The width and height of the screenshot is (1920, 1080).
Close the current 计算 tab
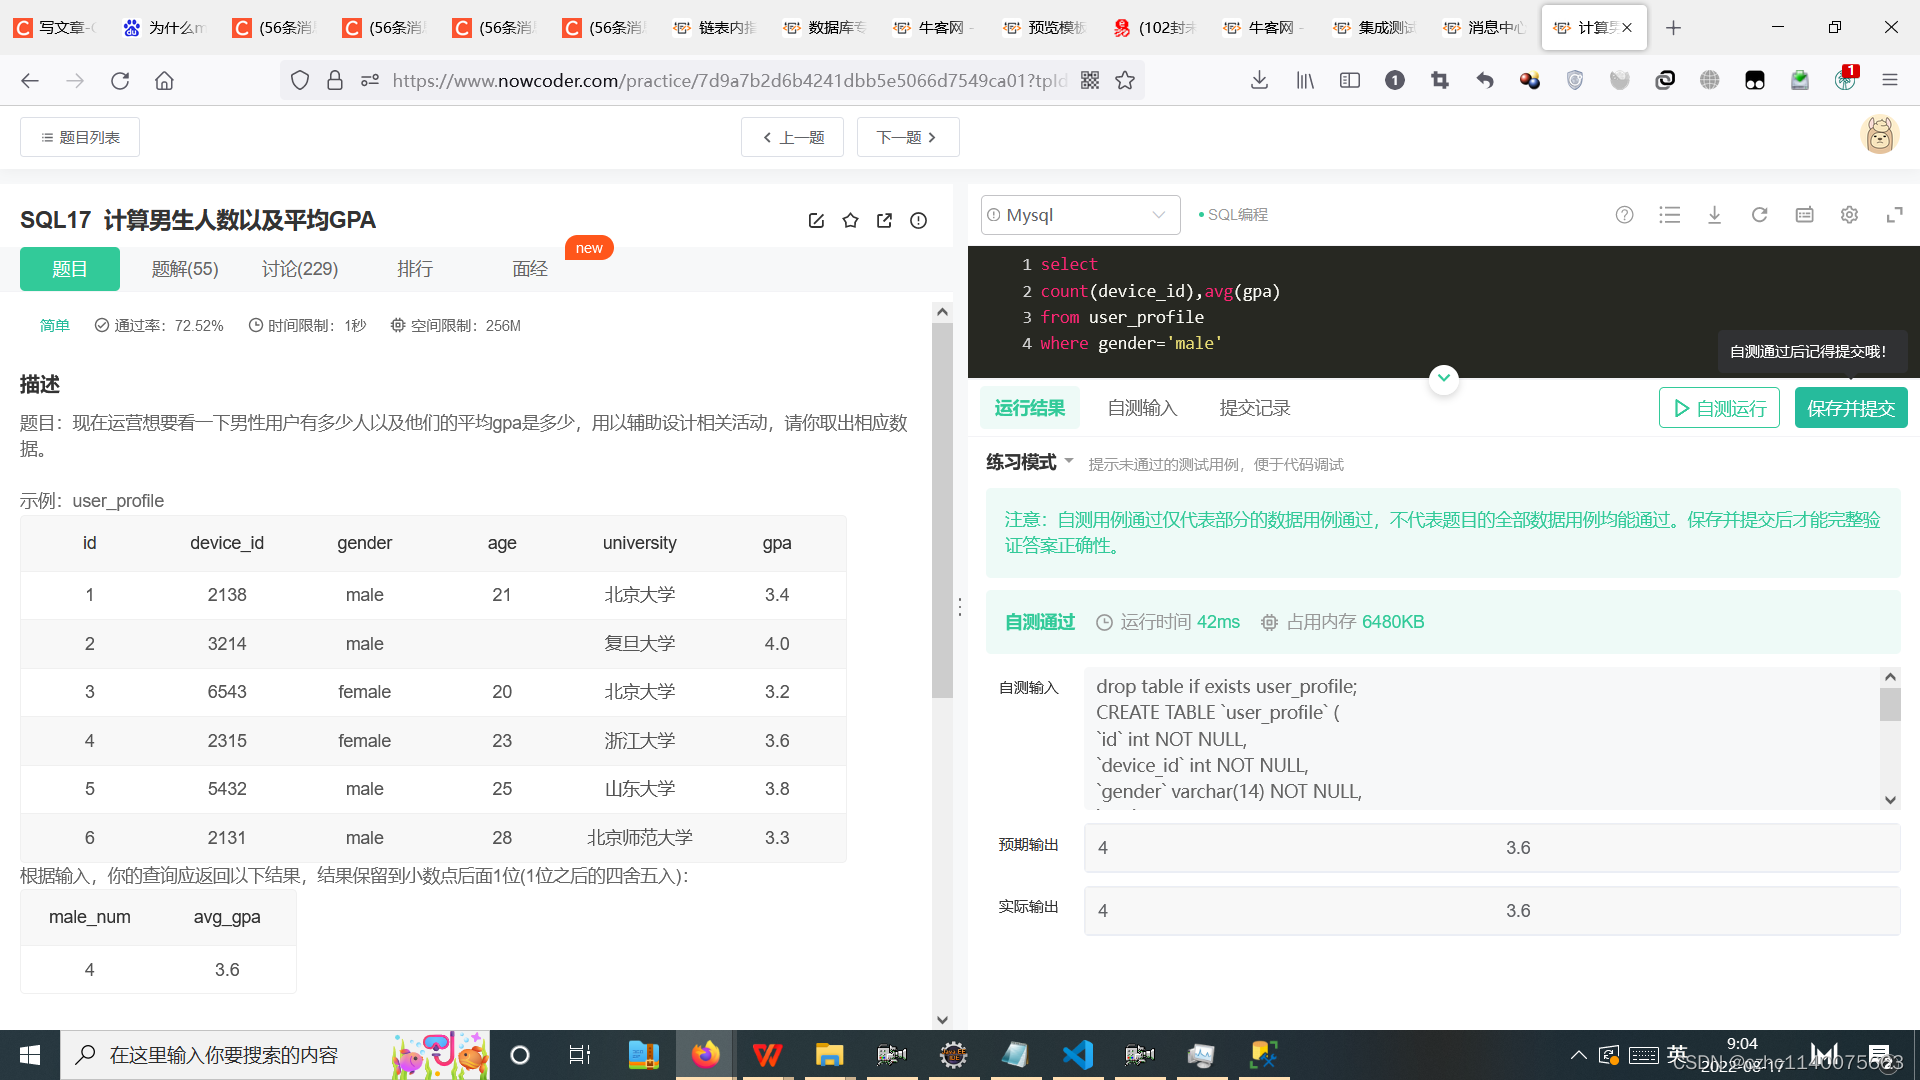[1627, 27]
